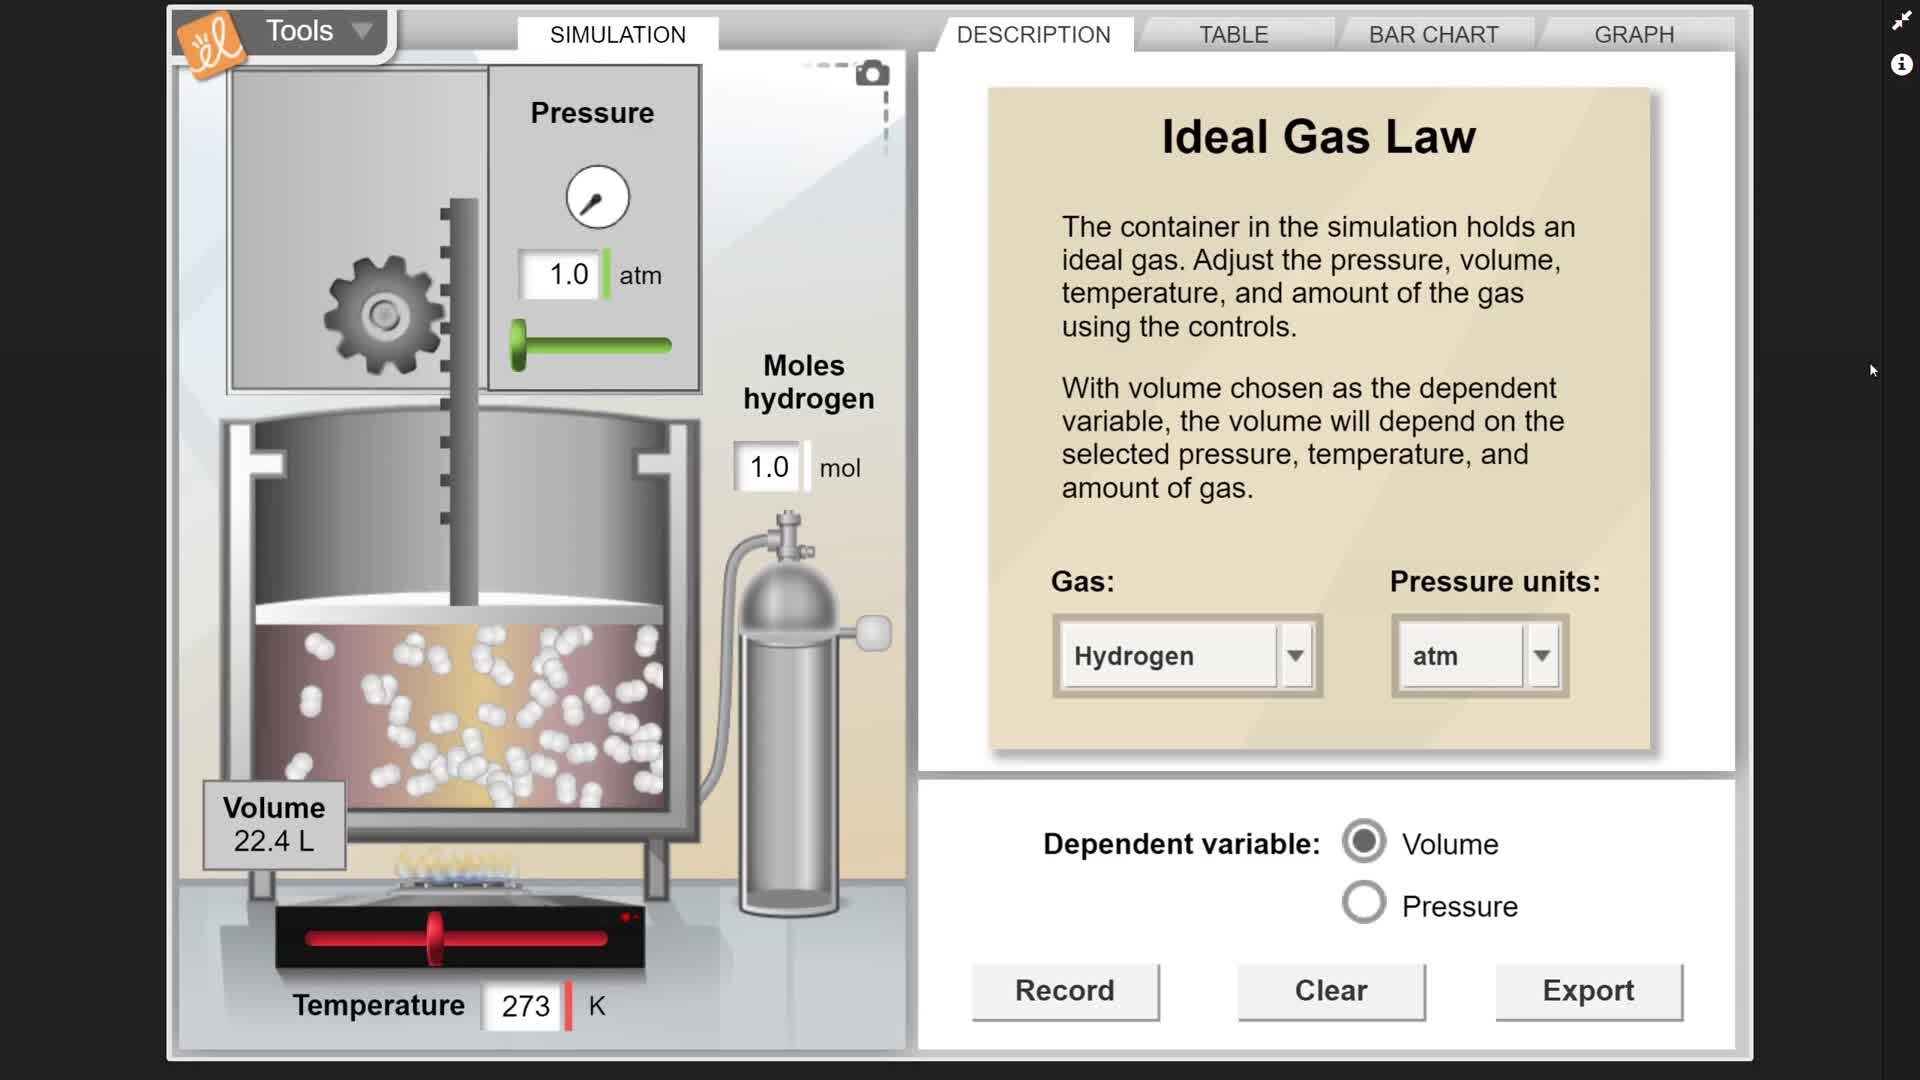The height and width of the screenshot is (1080, 1920).
Task: Click the pressure gauge dial
Action: [x=597, y=197]
